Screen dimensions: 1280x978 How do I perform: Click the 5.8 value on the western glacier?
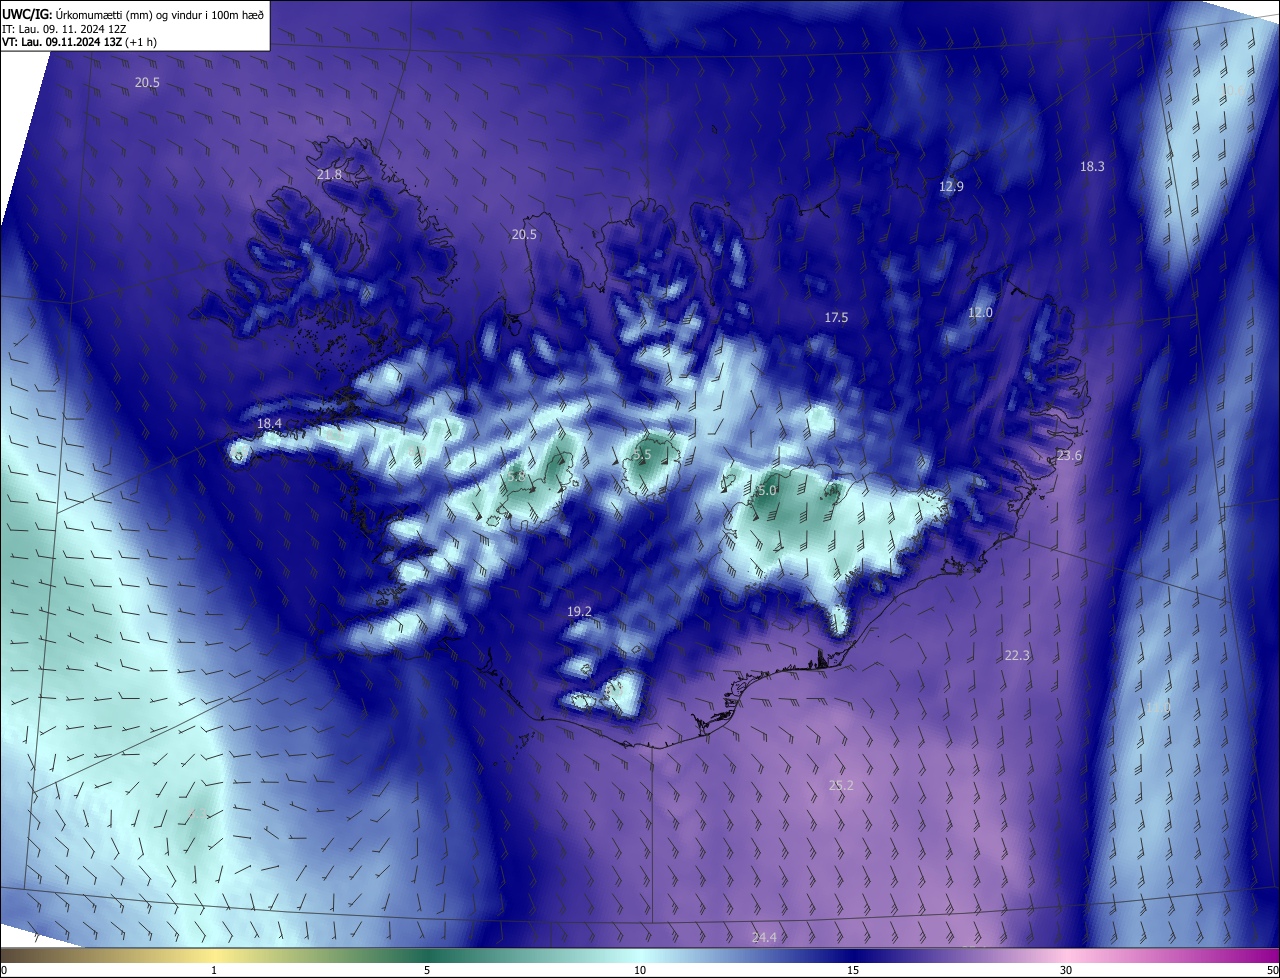pos(516,477)
